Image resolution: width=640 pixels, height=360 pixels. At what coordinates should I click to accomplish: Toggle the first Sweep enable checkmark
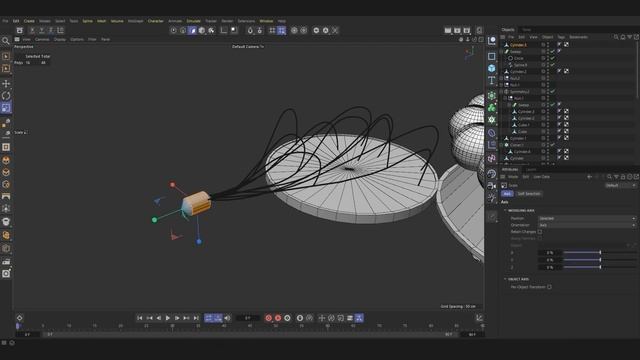tap(552, 51)
